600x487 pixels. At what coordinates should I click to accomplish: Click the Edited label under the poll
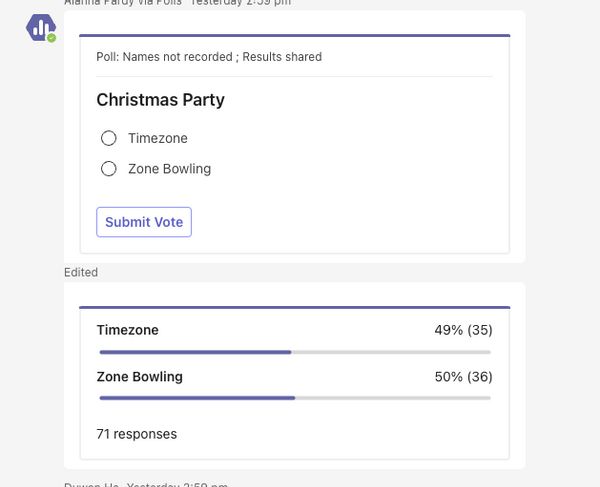[x=81, y=272]
